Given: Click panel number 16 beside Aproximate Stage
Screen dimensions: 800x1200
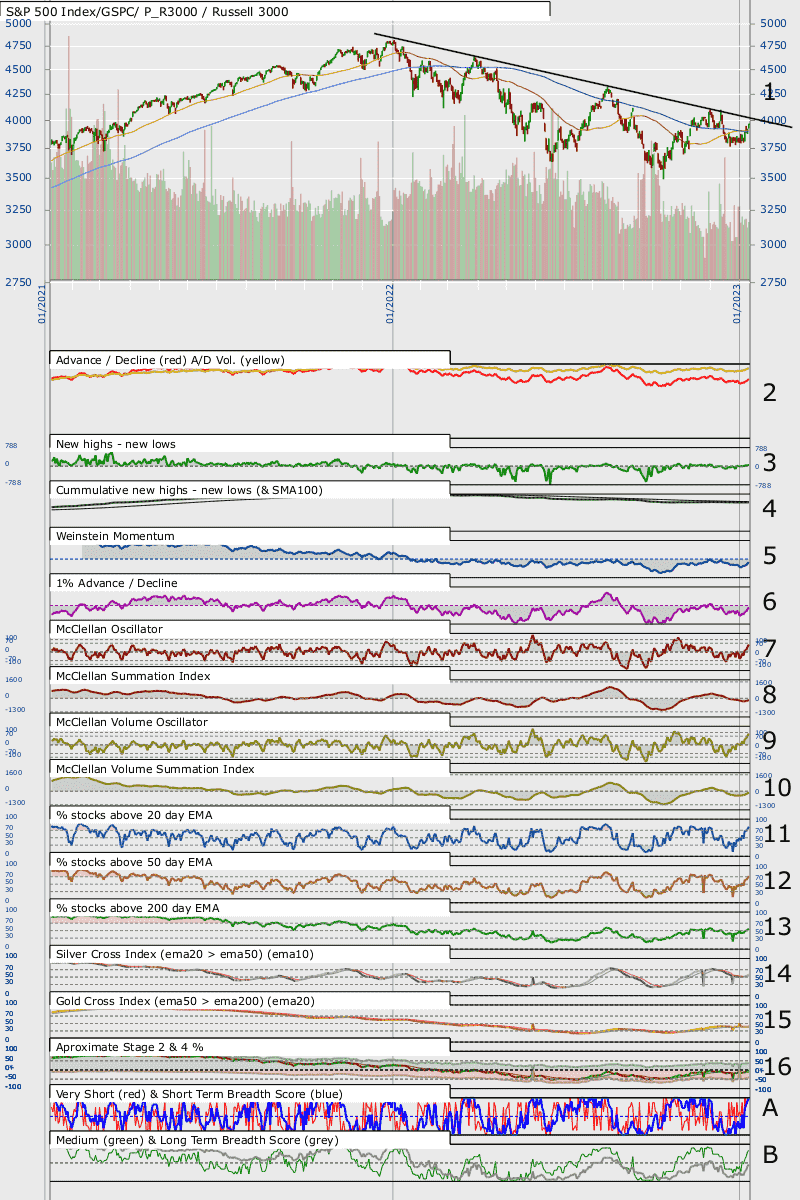Looking at the screenshot, I should click(777, 1066).
